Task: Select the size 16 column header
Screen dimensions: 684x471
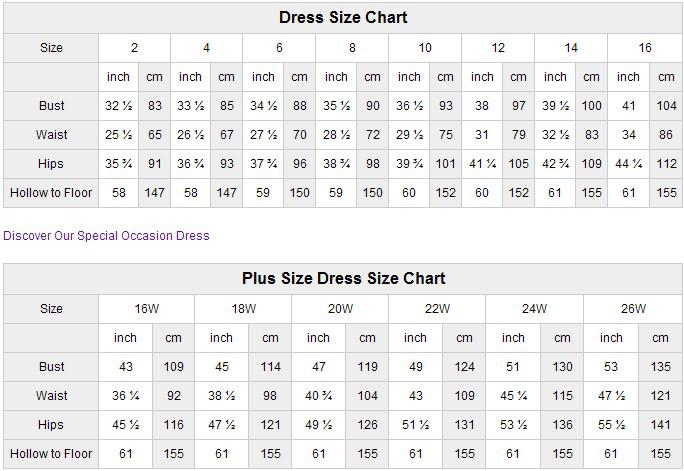Action: 645,48
